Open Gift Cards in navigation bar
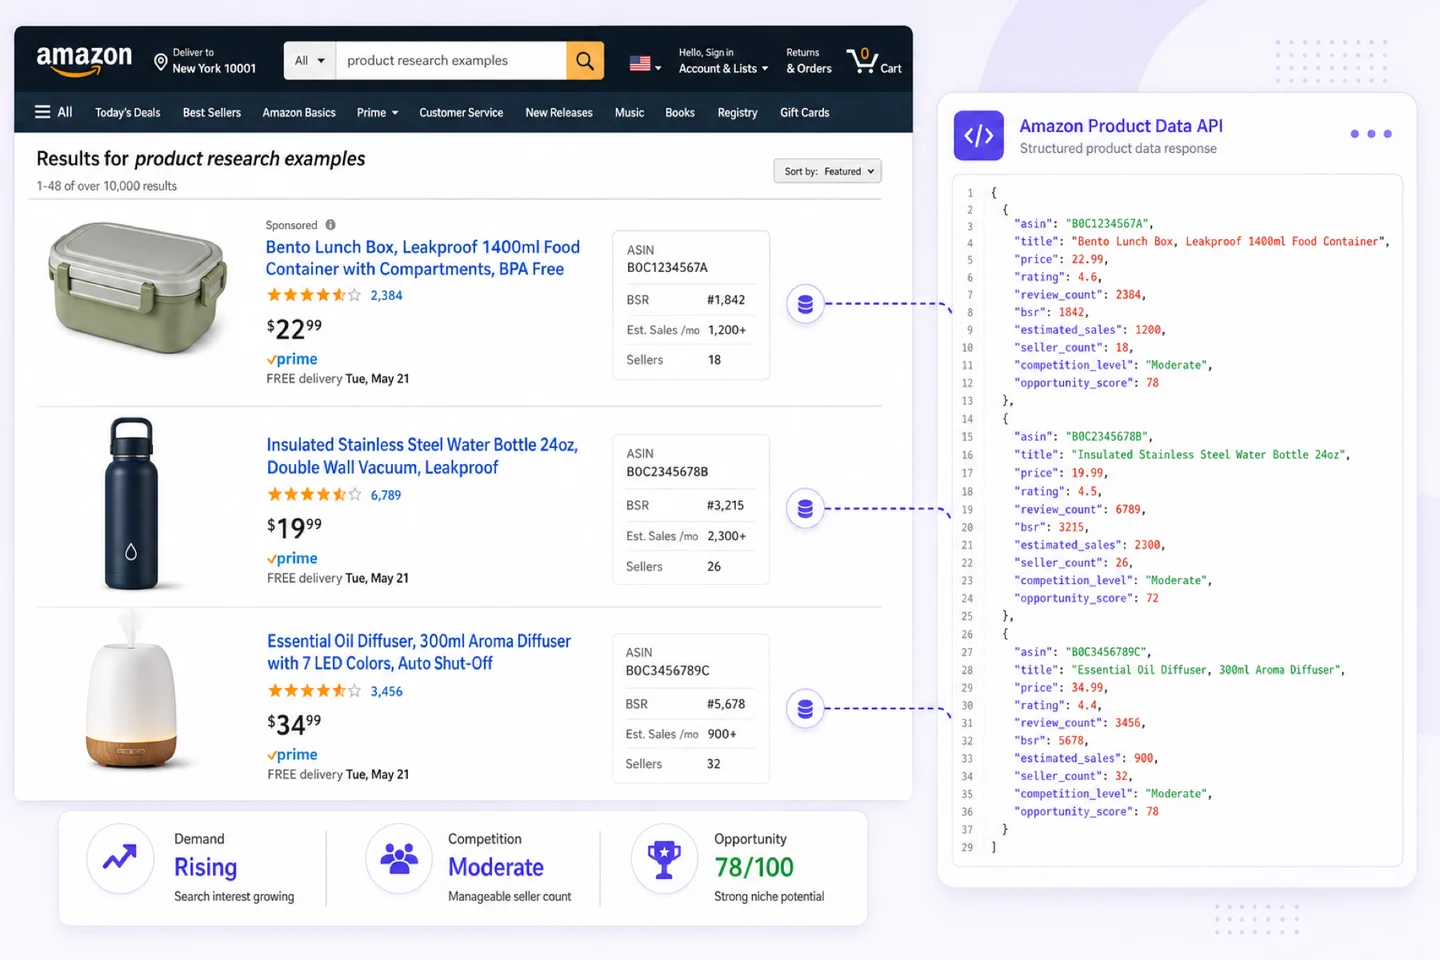The image size is (1440, 960). pos(805,112)
